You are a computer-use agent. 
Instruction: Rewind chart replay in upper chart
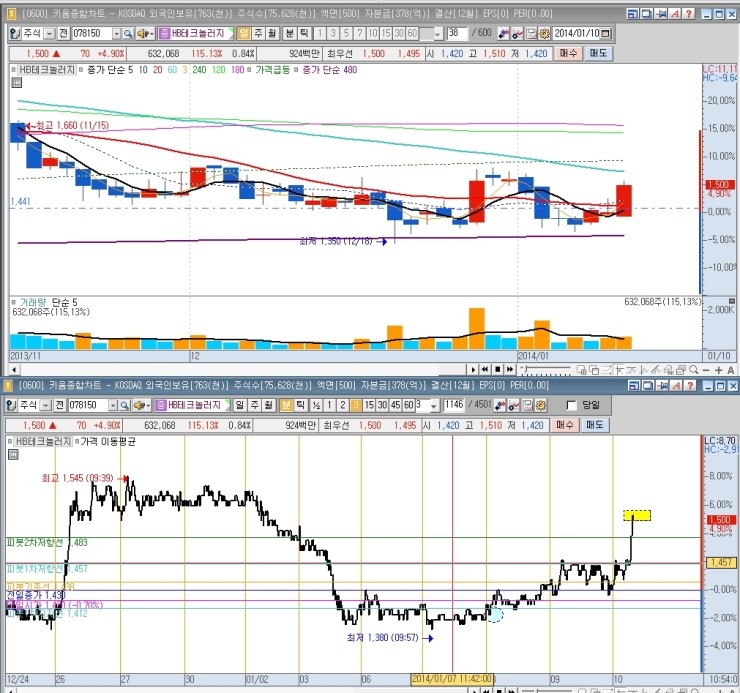[x=485, y=369]
